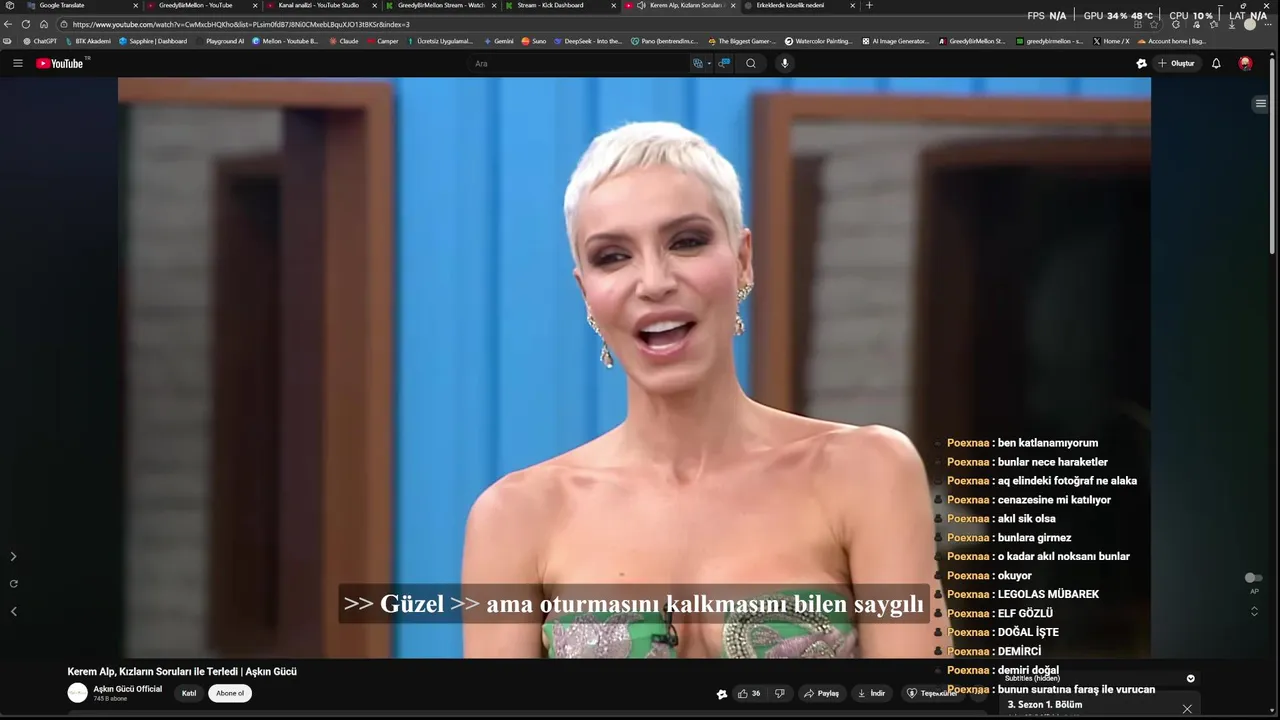Screen dimensions: 1280x720
Task: Click the up-down chevrons below AP toggle
Action: (1254, 611)
